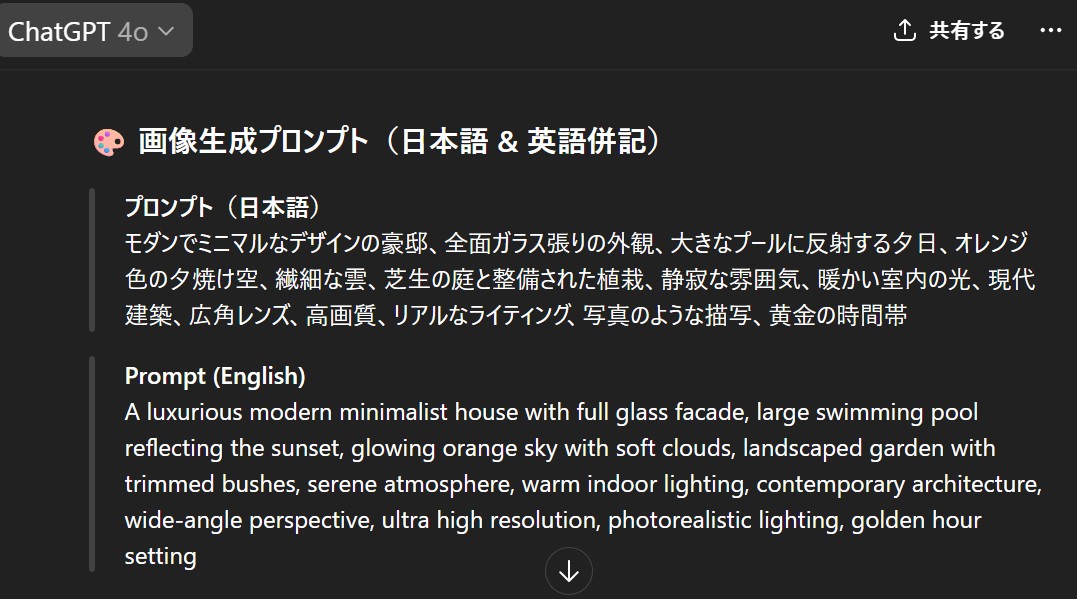Click the quote bar beside Japanese prompt
This screenshot has height=599, width=1077.
click(x=92, y=260)
